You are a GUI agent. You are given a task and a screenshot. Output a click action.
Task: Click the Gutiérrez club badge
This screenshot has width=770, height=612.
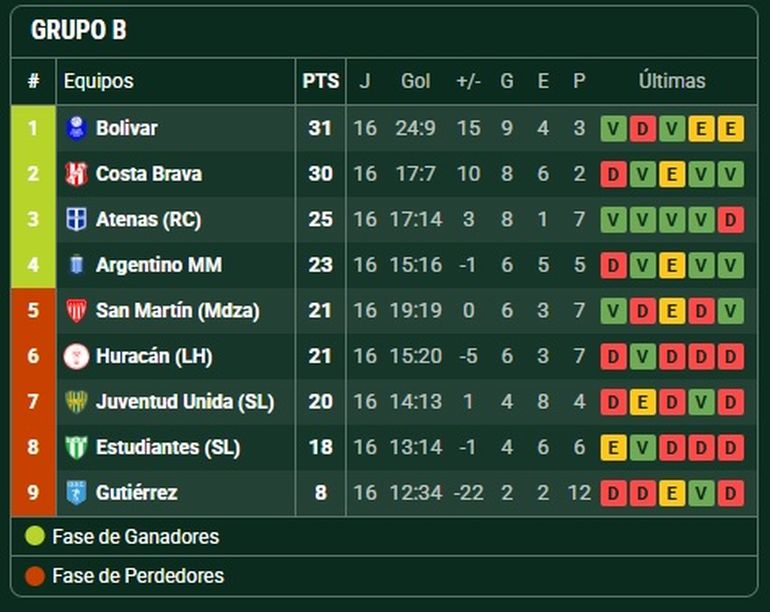point(76,493)
